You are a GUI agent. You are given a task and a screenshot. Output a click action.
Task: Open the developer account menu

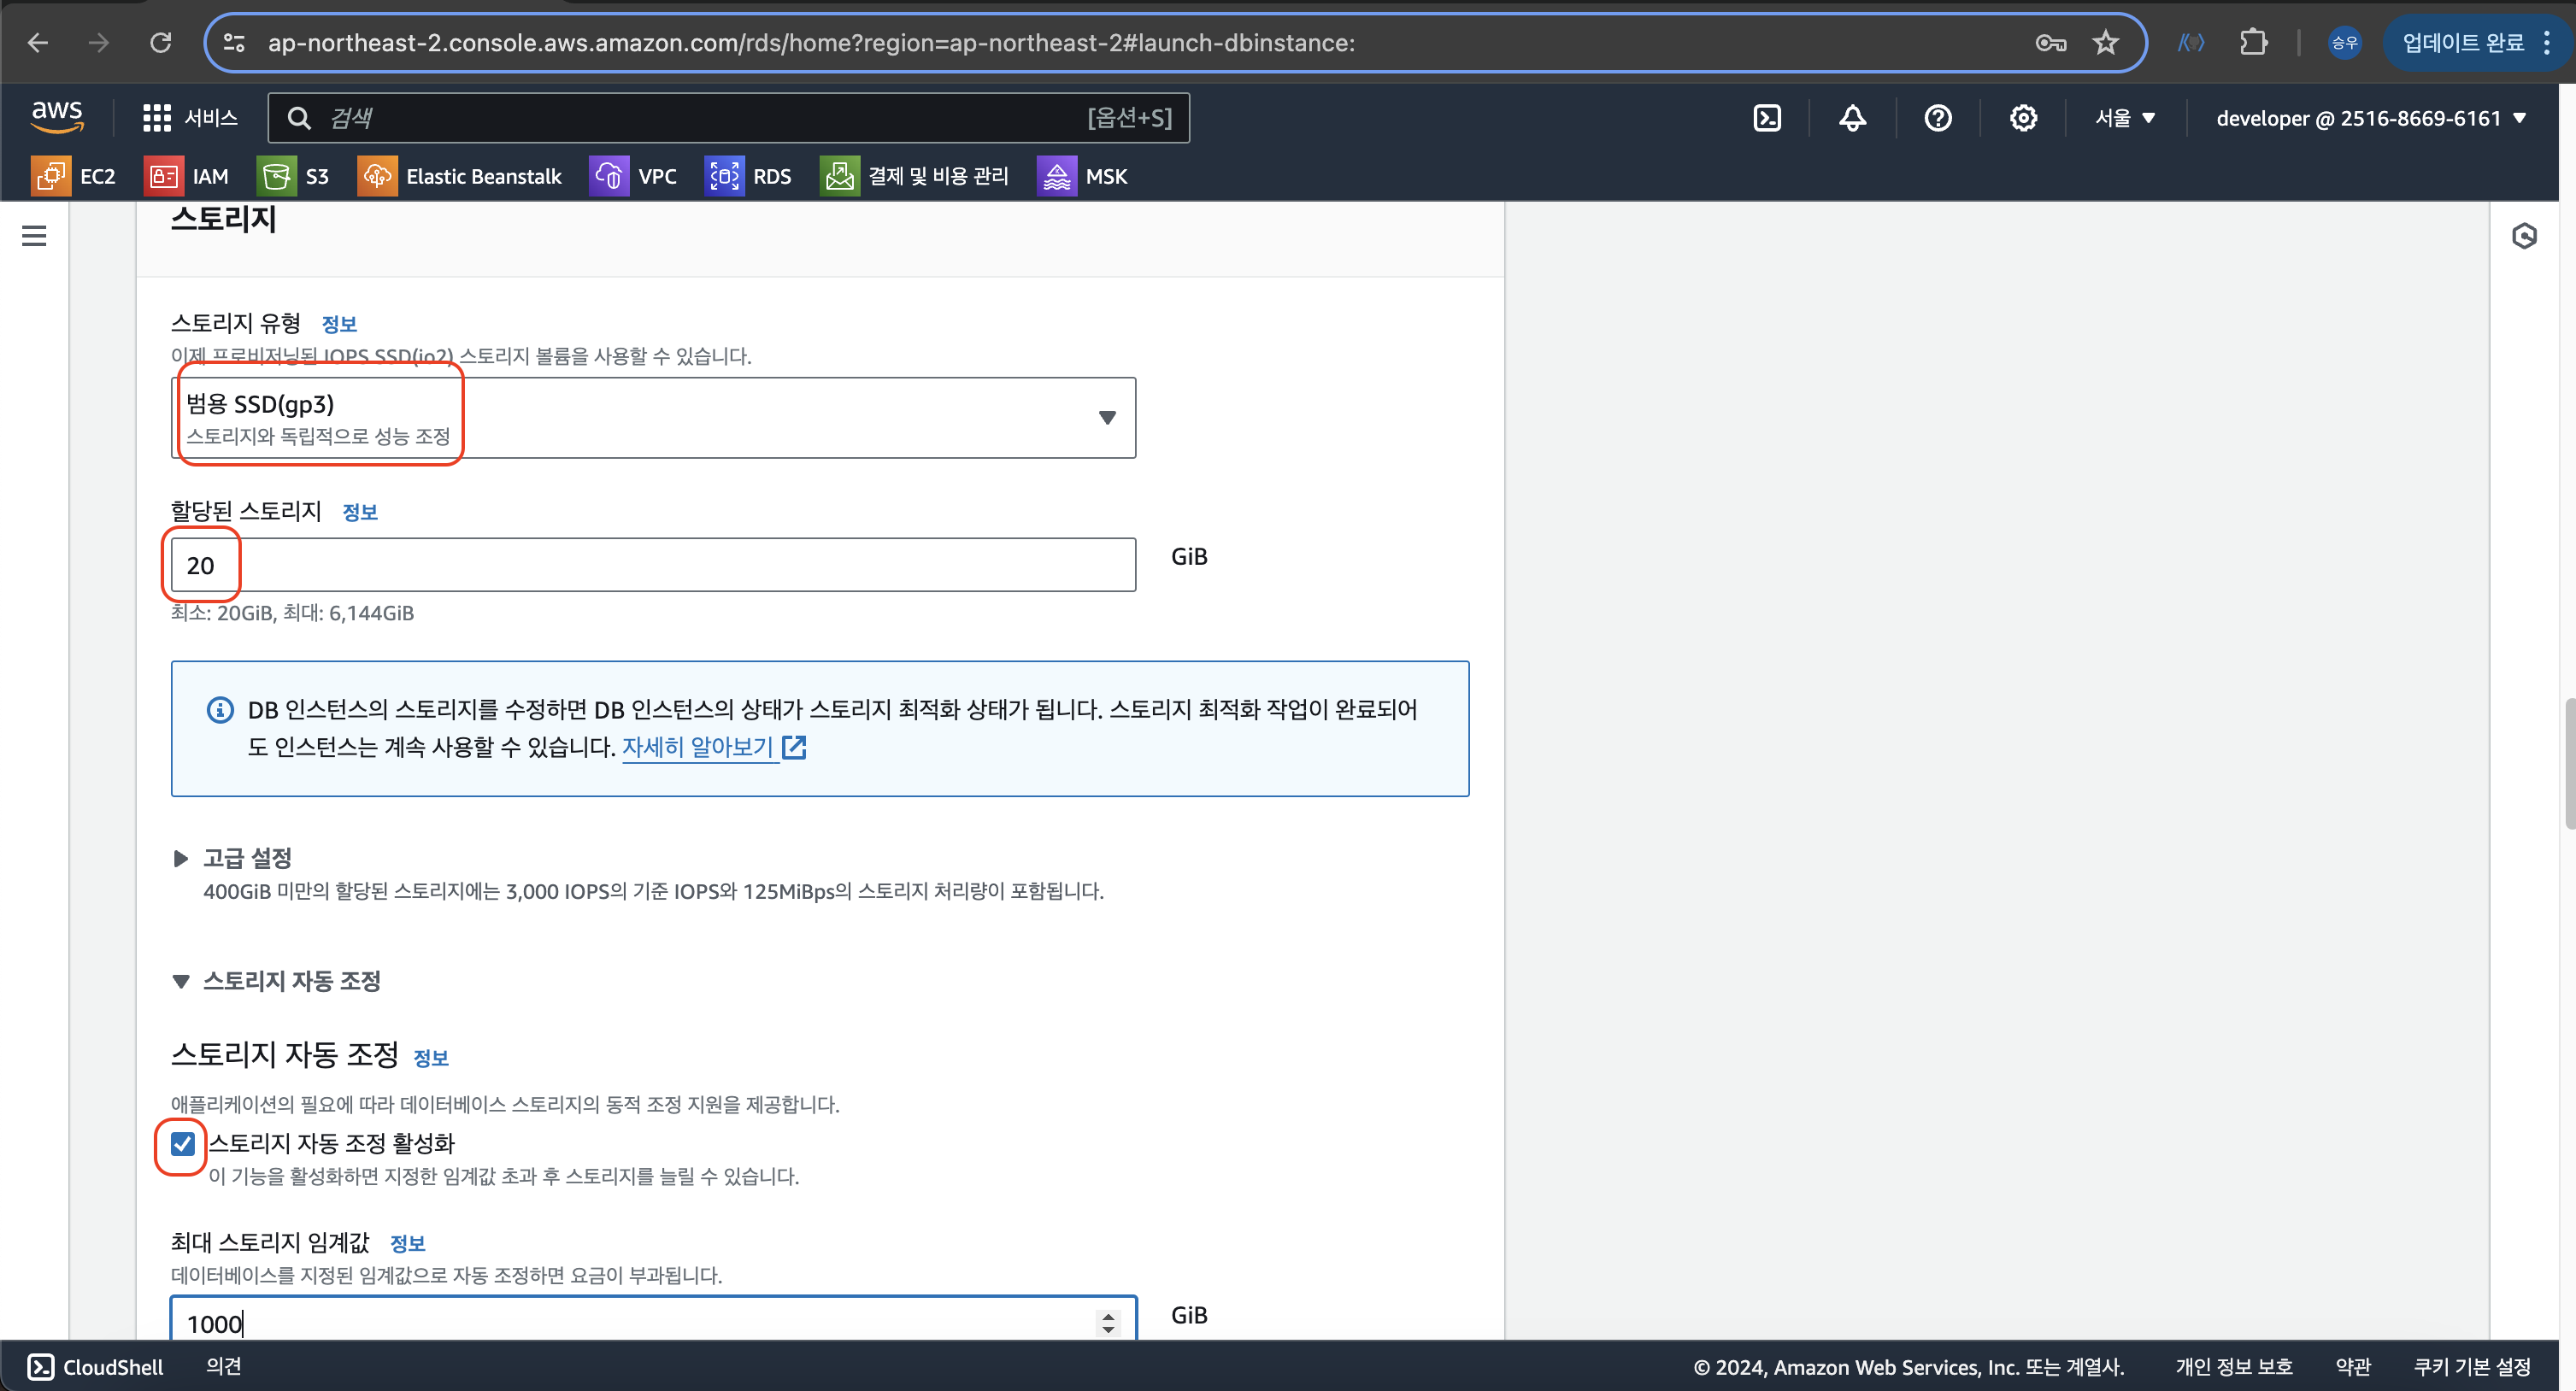coord(2370,118)
